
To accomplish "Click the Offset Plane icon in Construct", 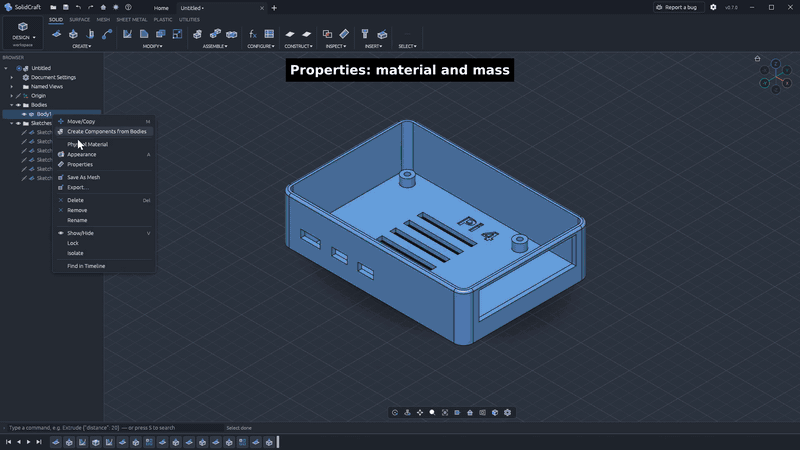I will click(x=290, y=34).
